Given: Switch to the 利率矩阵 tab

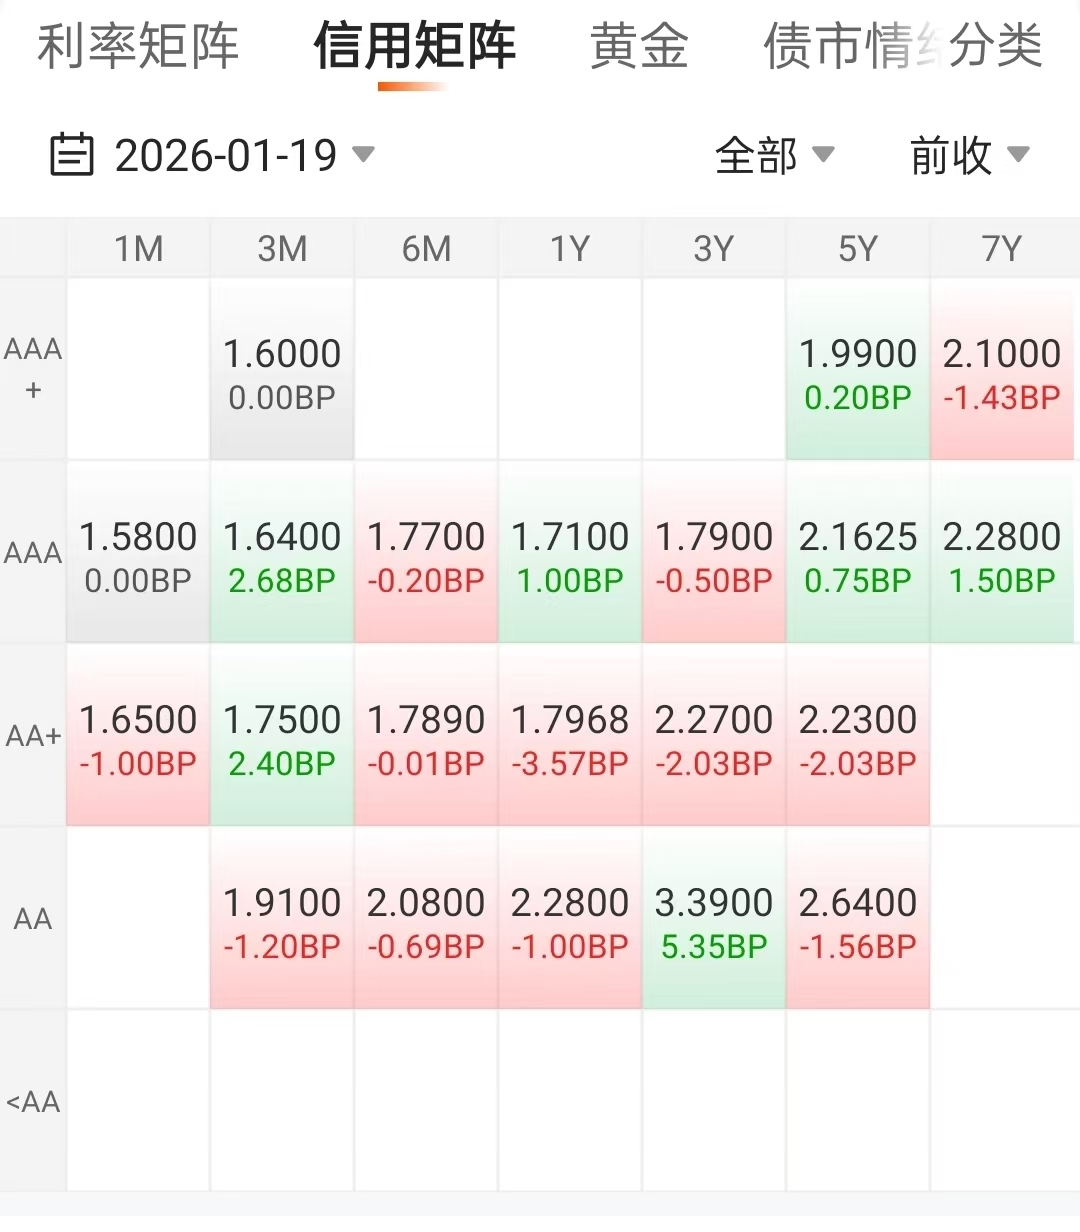Looking at the screenshot, I should click(x=138, y=46).
